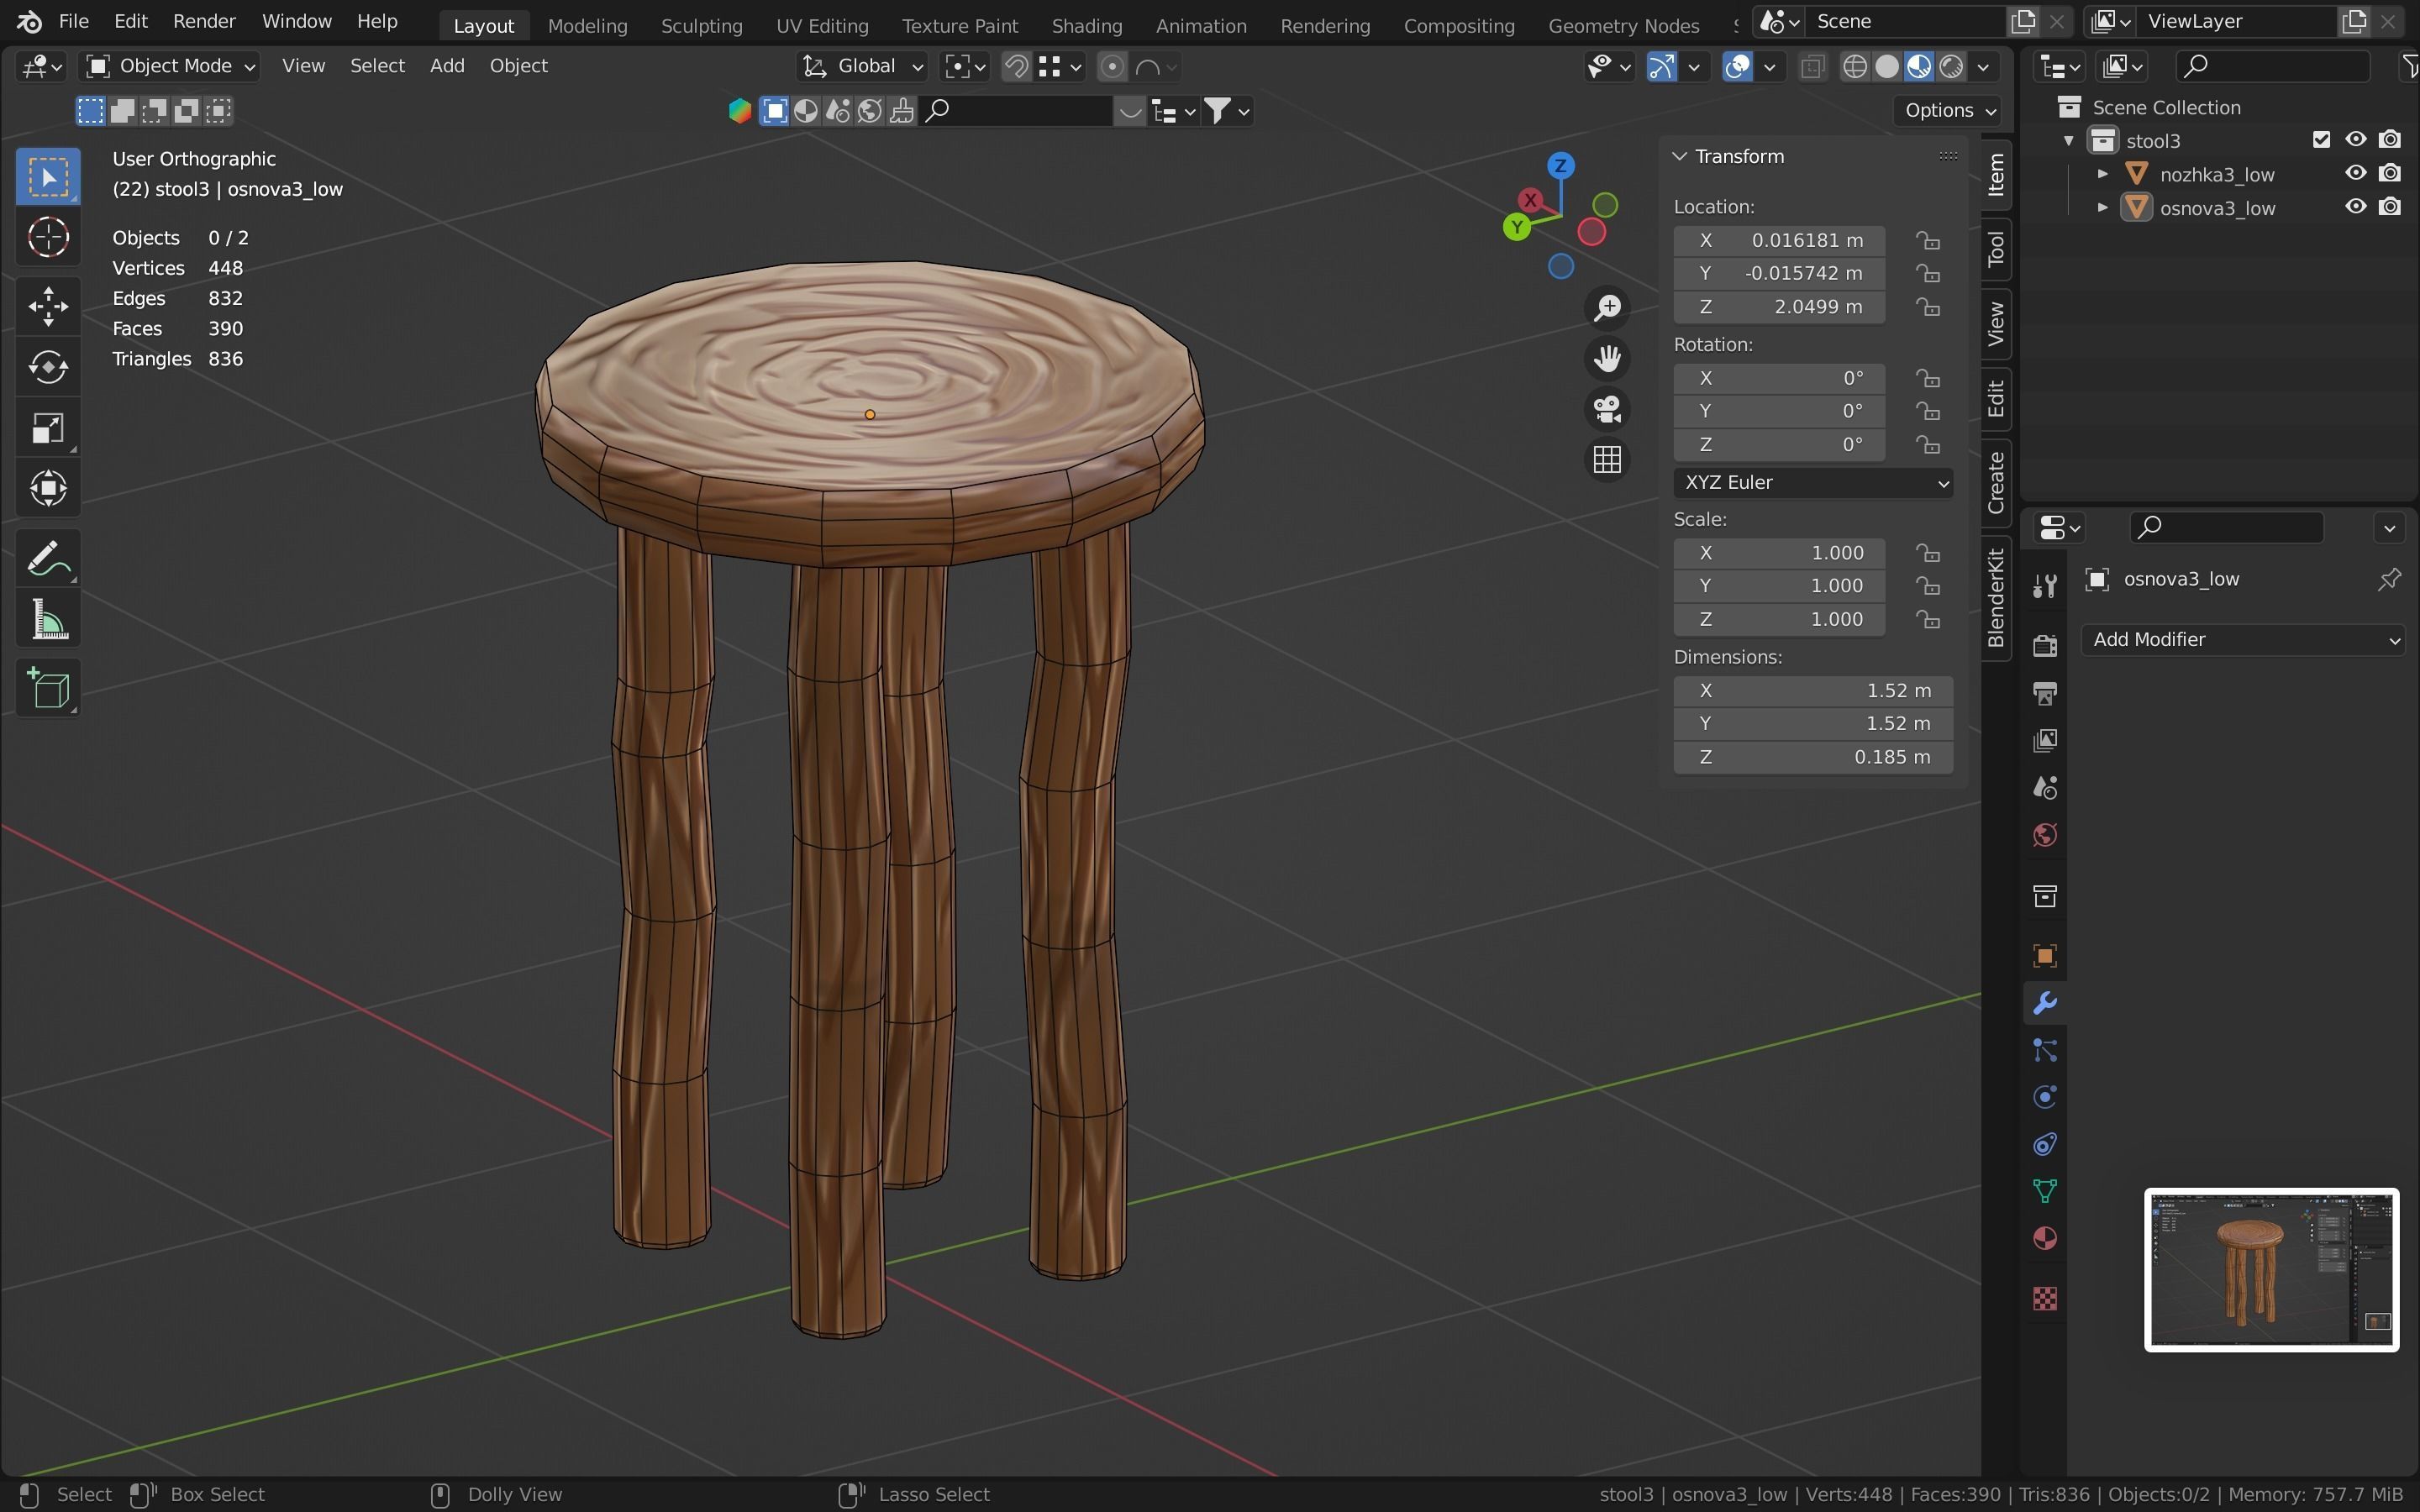Open the XYZ Euler rotation mode dropdown

tap(1812, 483)
